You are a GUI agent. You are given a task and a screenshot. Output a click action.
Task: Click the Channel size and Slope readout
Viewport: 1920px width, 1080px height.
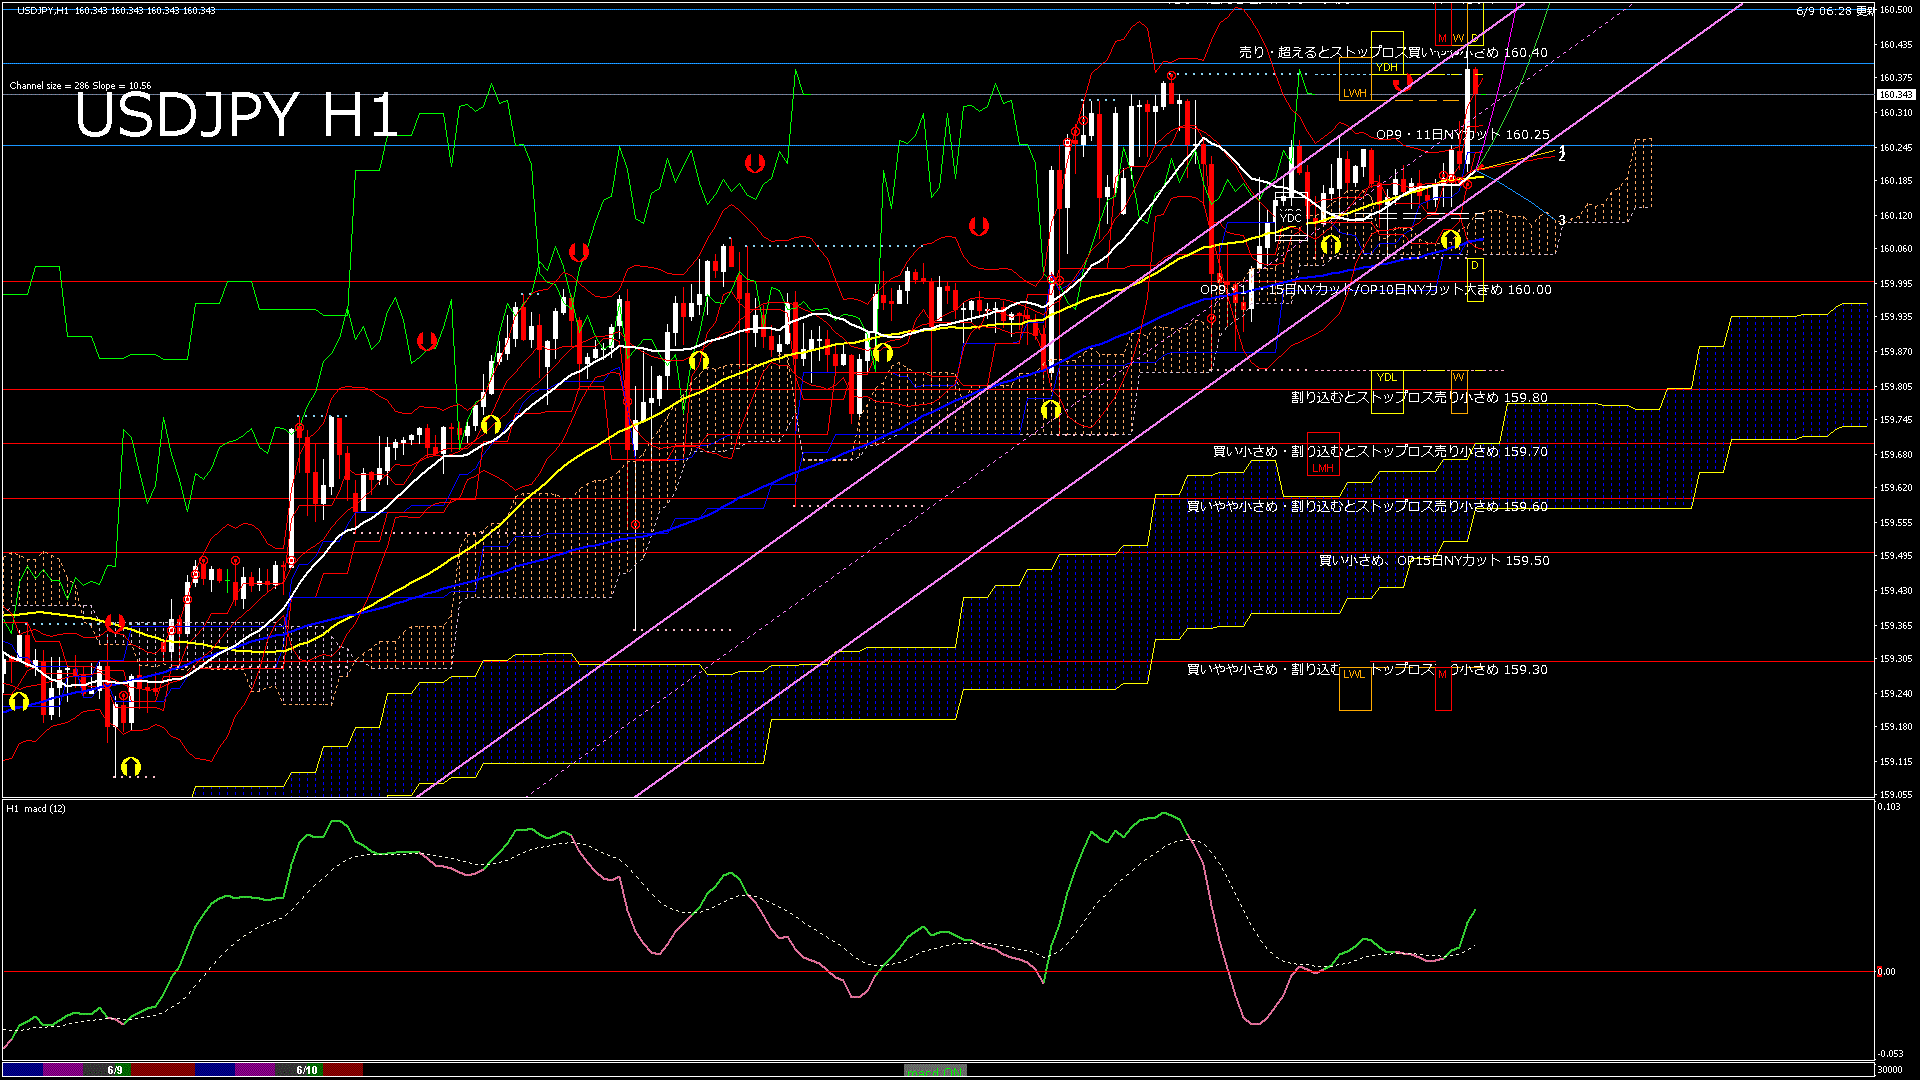tap(80, 86)
